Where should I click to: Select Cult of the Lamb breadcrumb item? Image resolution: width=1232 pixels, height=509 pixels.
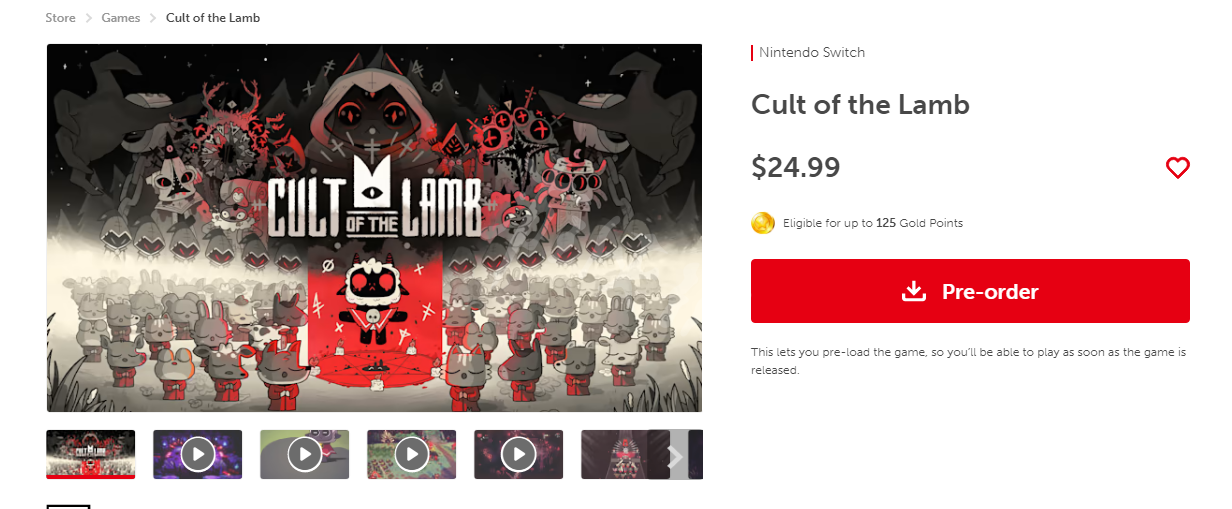coord(213,18)
